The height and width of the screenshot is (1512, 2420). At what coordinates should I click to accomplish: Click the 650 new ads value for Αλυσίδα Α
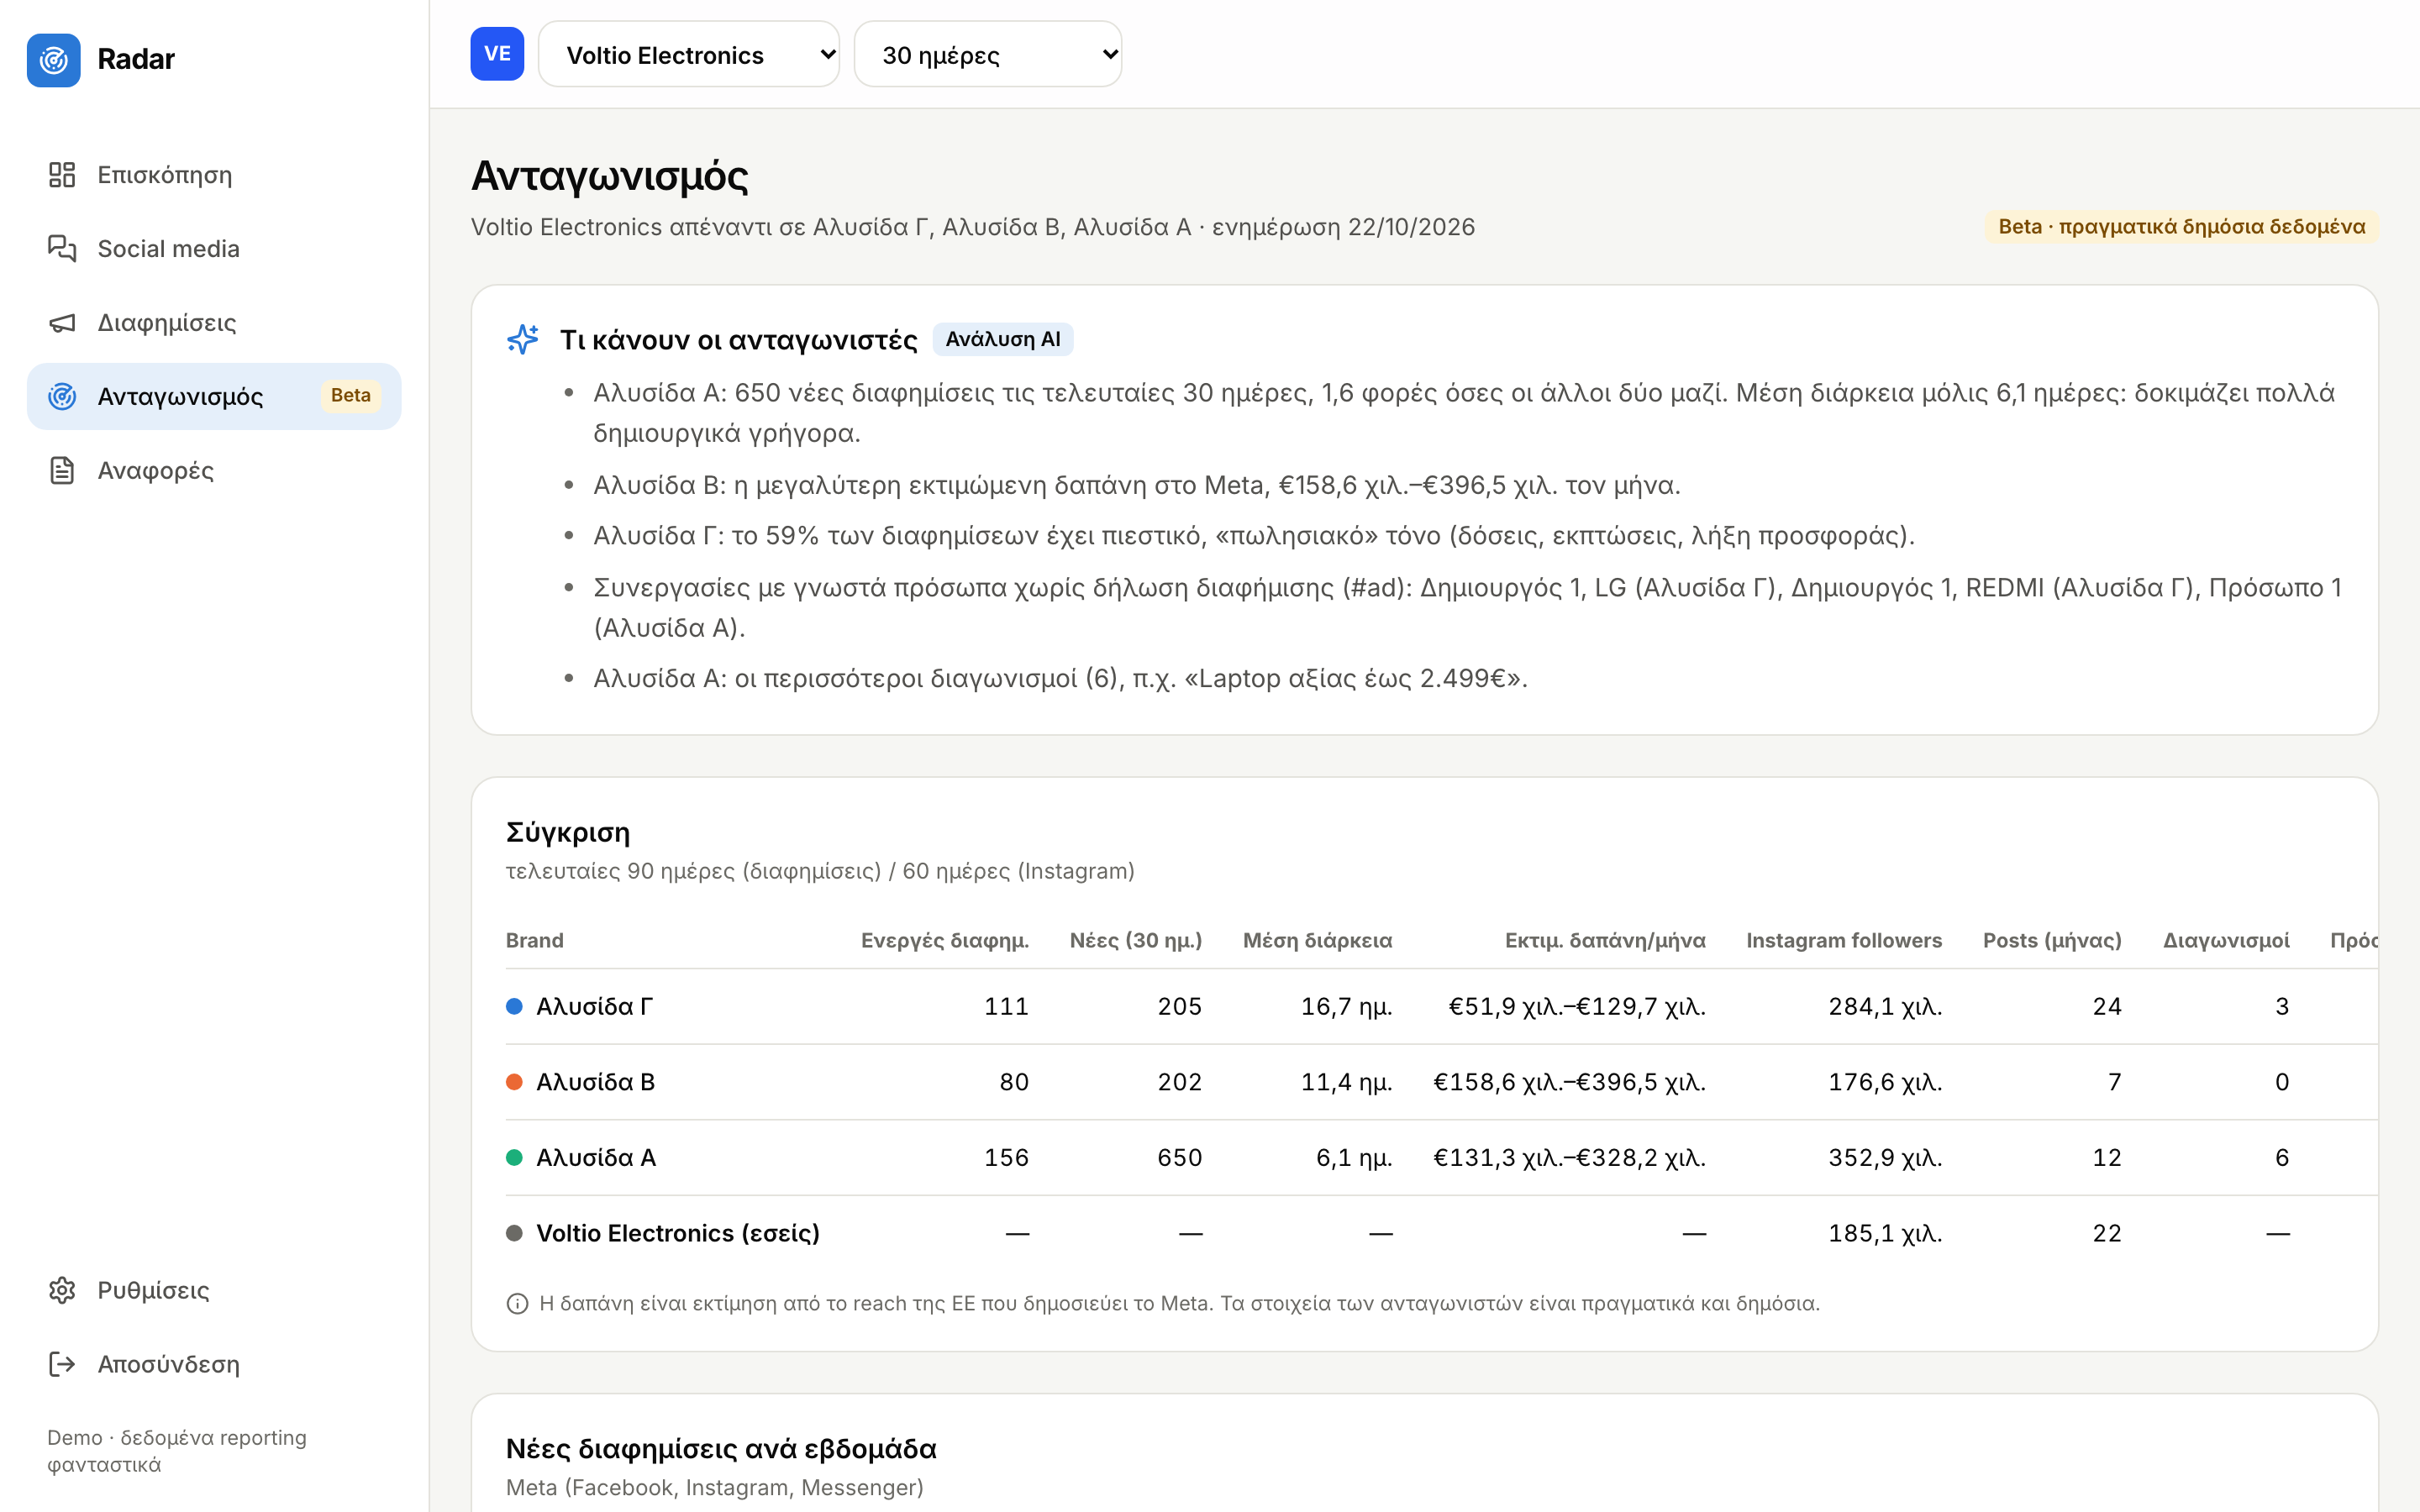coord(1180,1157)
